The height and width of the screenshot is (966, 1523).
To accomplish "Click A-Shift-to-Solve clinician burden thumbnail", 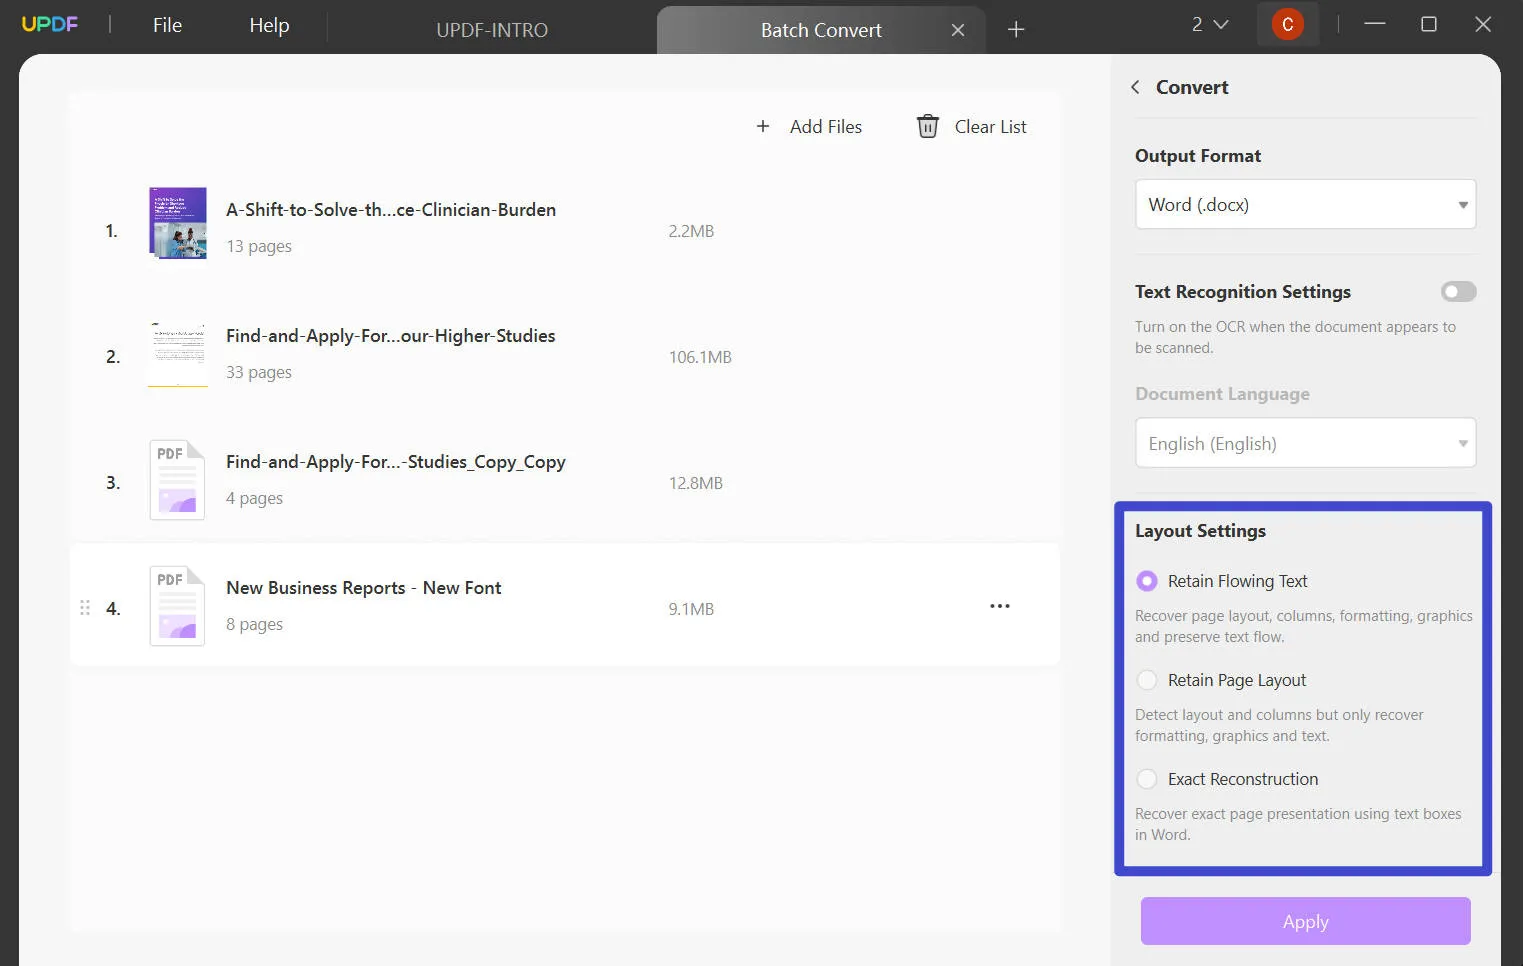I will pos(178,223).
